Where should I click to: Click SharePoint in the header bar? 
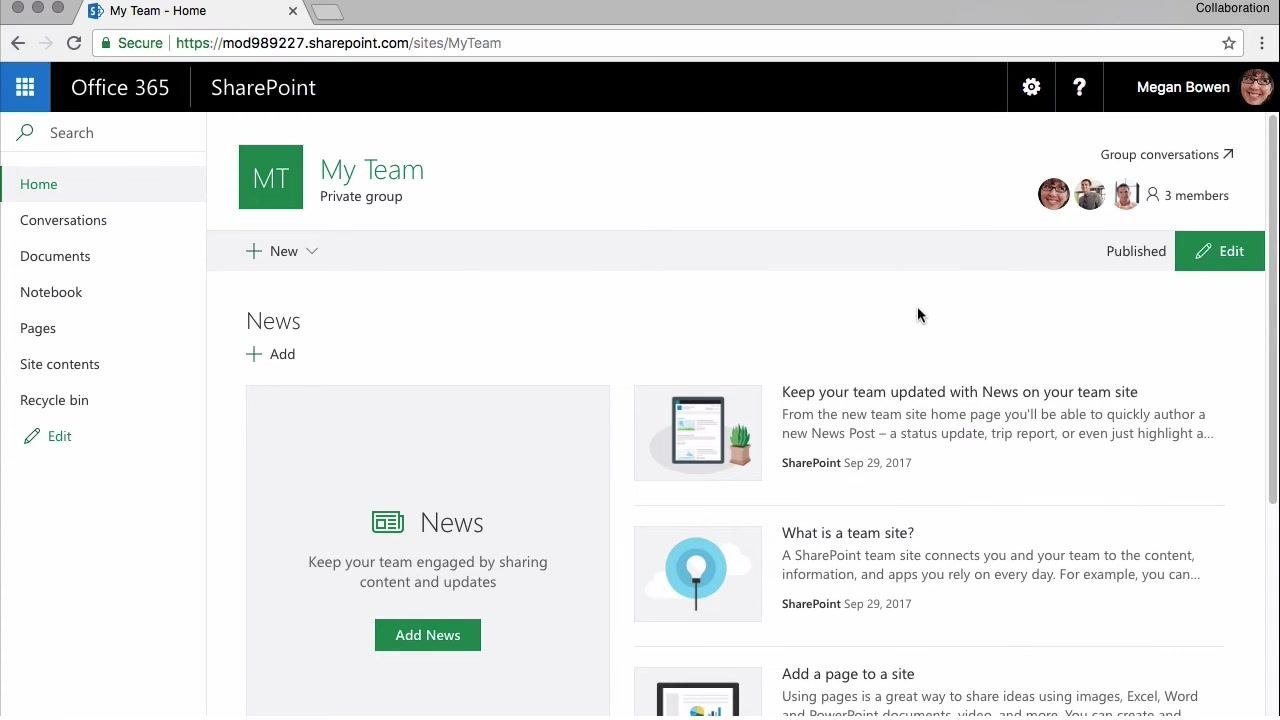point(263,87)
